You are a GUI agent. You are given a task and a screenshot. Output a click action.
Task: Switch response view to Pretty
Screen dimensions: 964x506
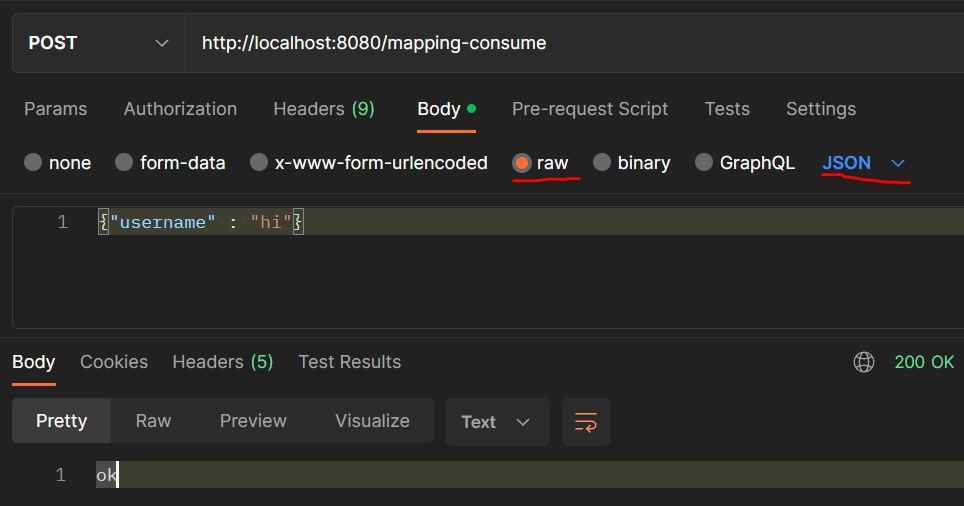point(61,421)
